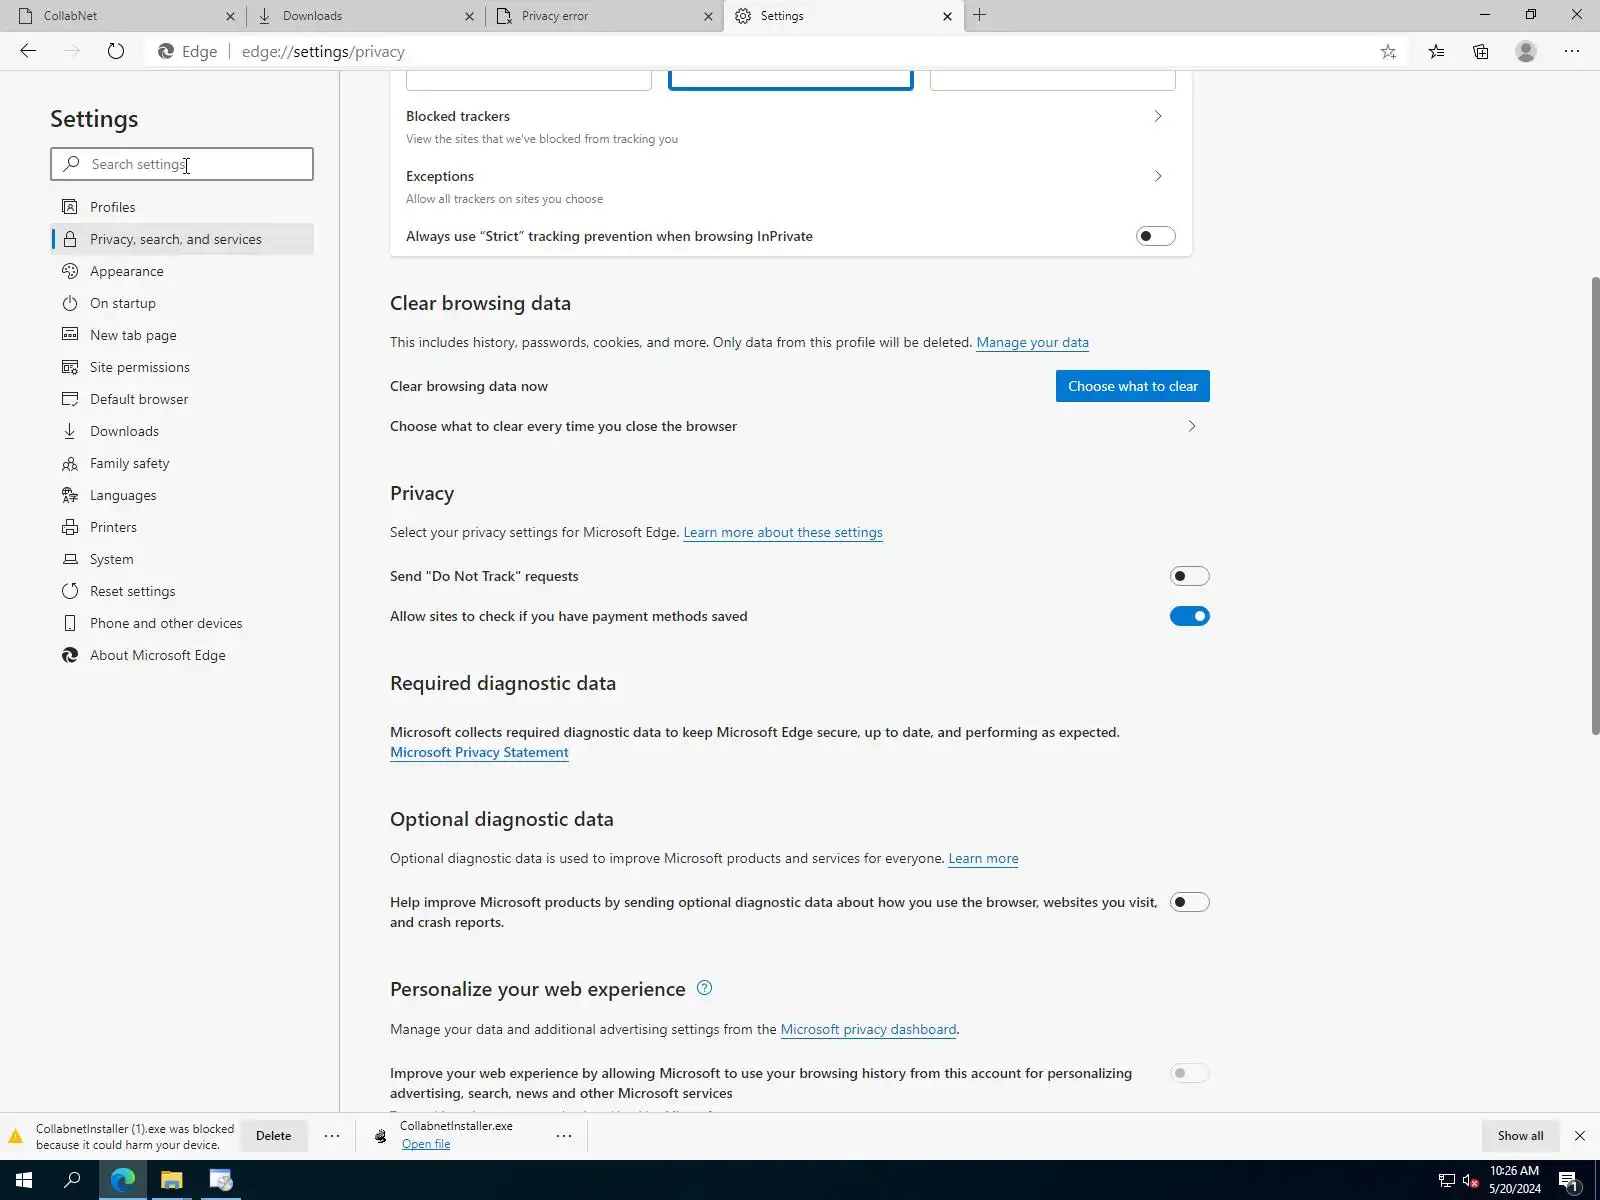Image resolution: width=1600 pixels, height=1200 pixels.
Task: Close the Downloads tab
Action: [x=470, y=16]
